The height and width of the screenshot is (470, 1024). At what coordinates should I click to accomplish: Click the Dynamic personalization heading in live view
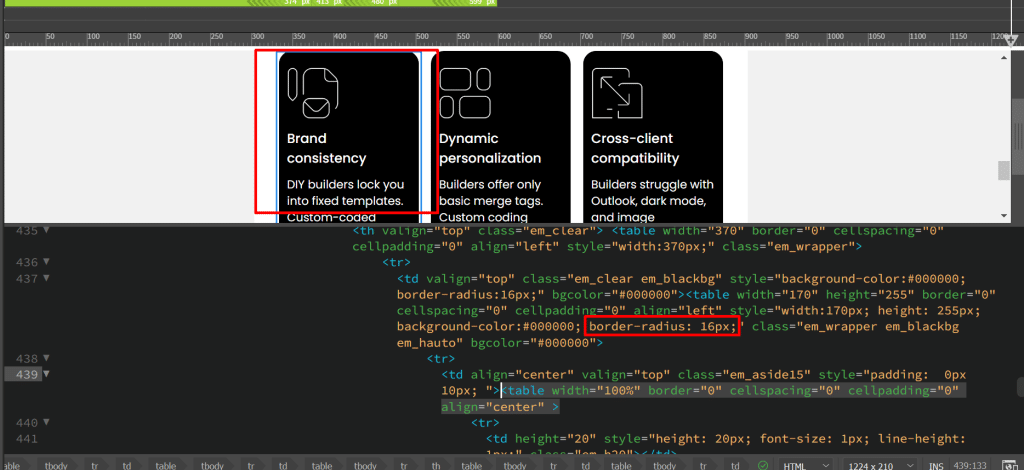pos(490,148)
